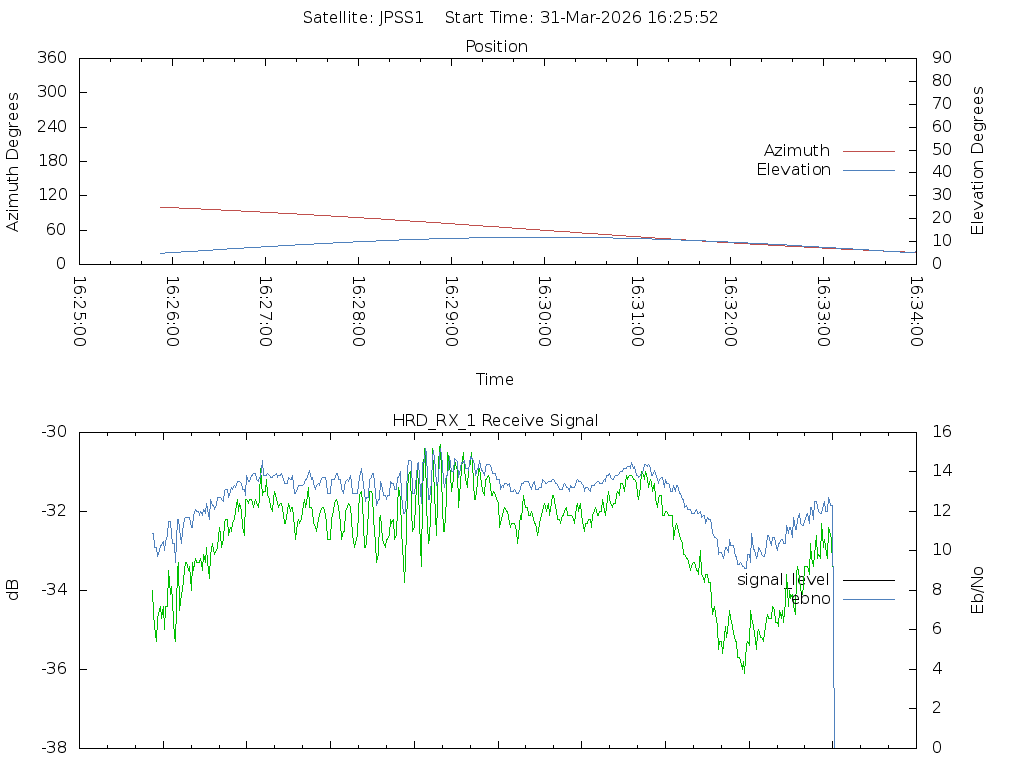The width and height of the screenshot is (1024, 768).
Task: Click the Position plot title
Action: pyautogui.click(x=496, y=46)
